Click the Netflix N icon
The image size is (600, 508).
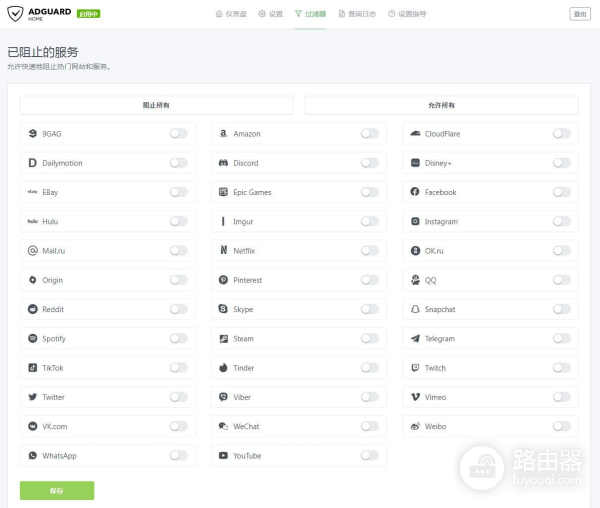pos(223,251)
